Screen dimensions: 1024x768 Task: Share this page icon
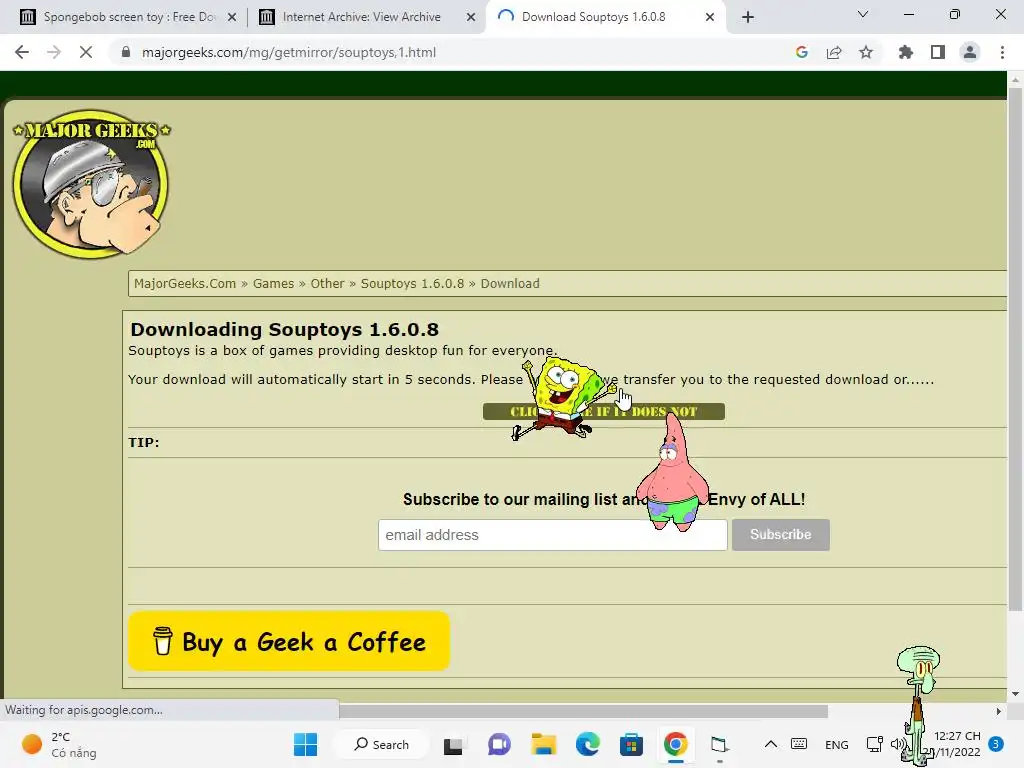[x=834, y=52]
